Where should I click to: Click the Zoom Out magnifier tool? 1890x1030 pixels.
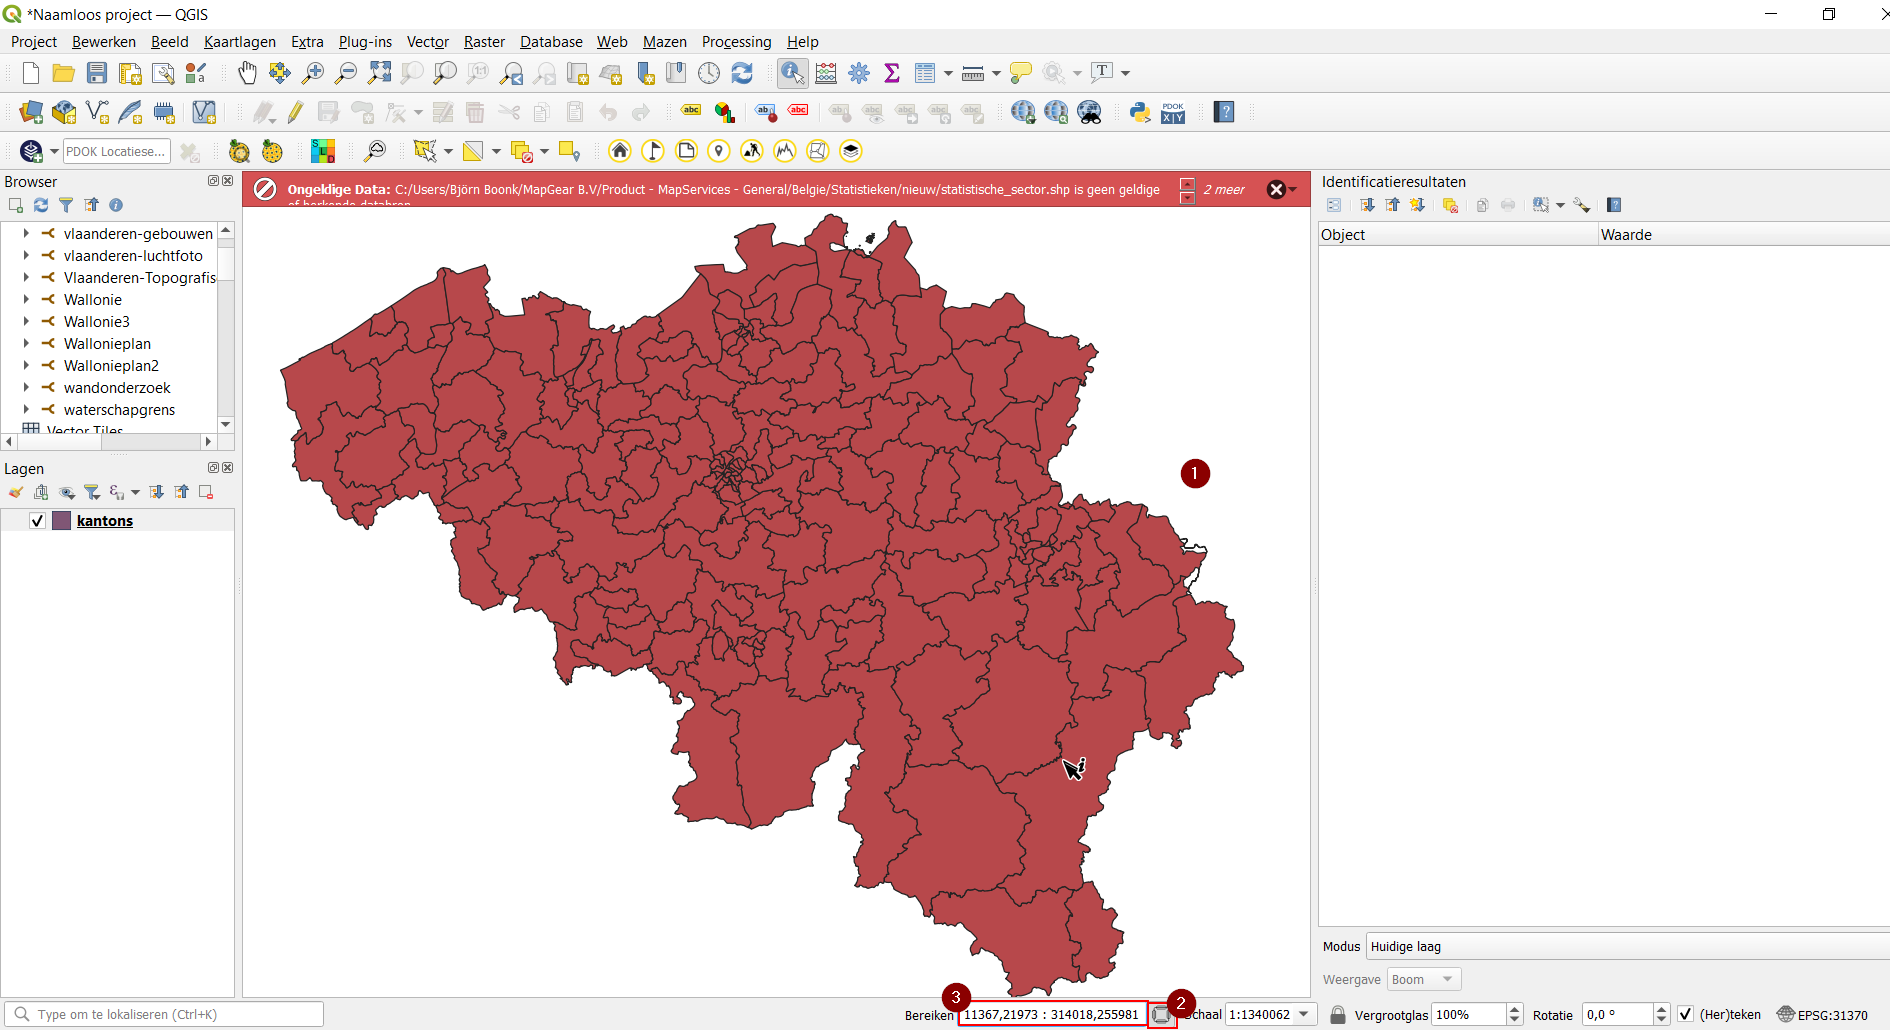[346, 73]
